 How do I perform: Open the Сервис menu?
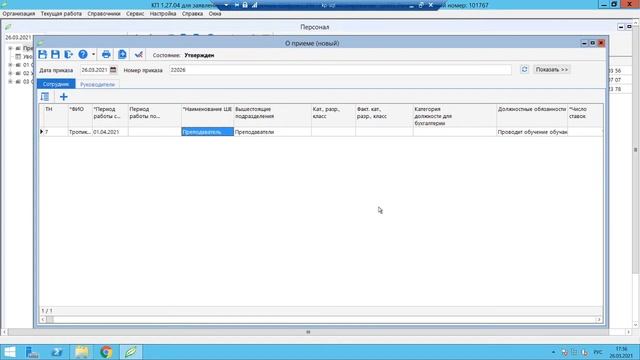point(135,13)
